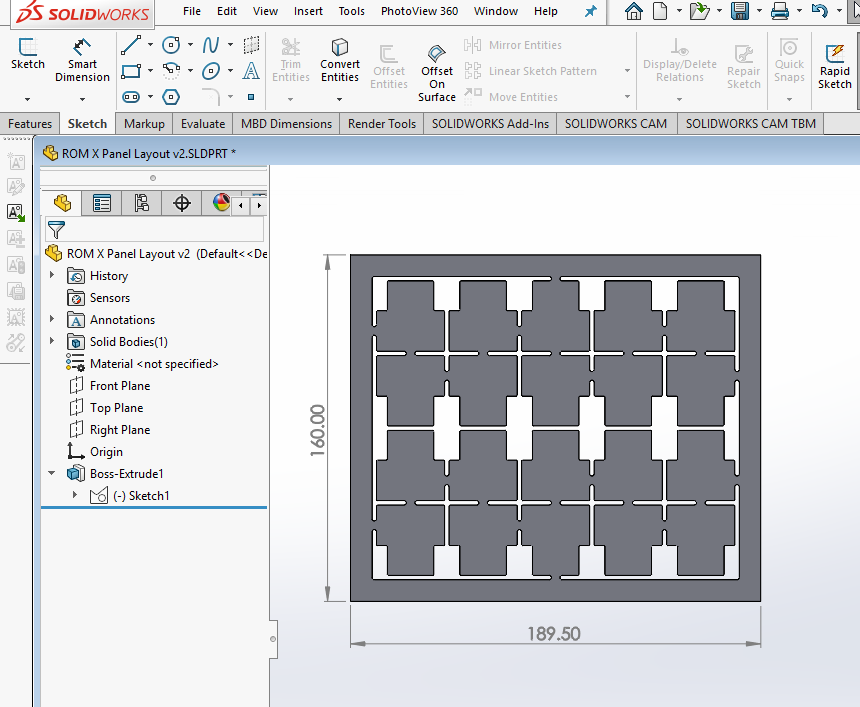
Task: Open the PropertyManager tab icon
Action: [x=102, y=203]
